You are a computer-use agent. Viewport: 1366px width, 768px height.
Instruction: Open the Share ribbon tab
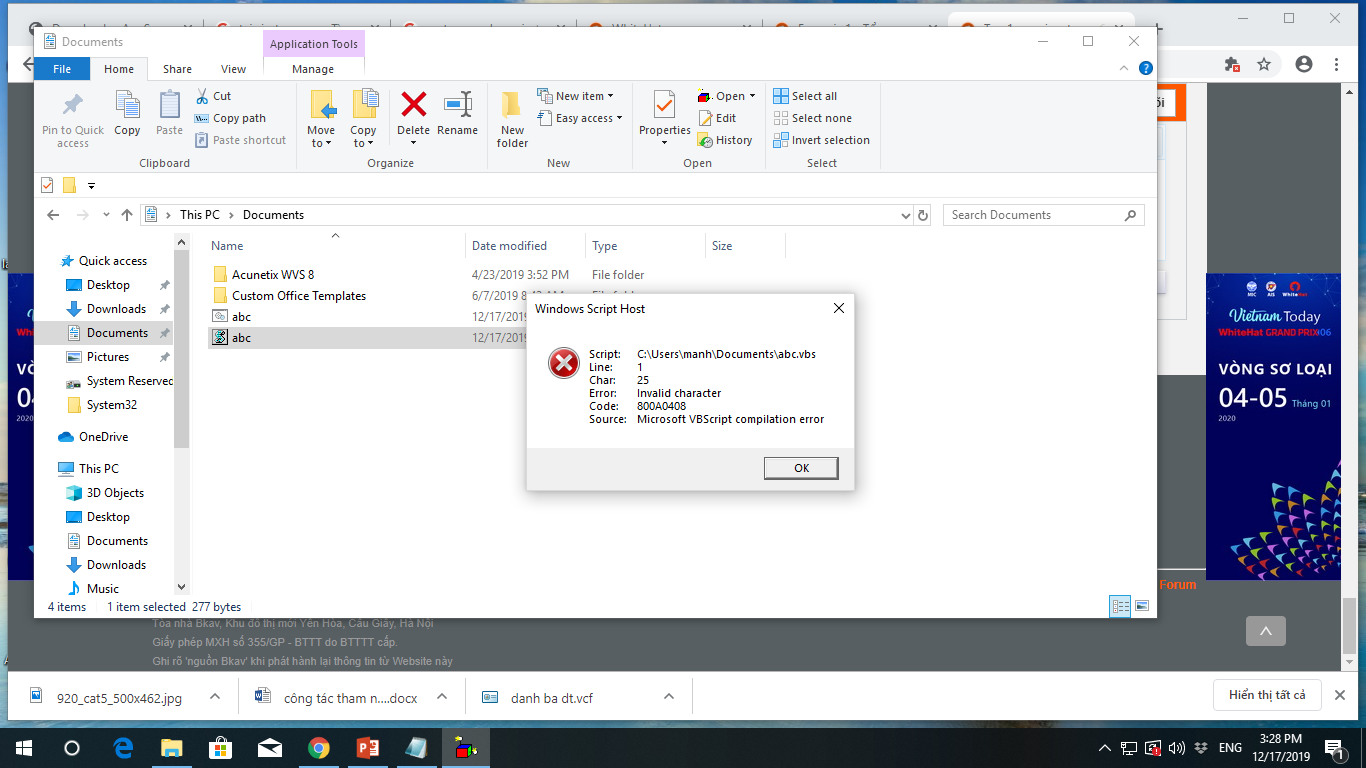click(177, 69)
